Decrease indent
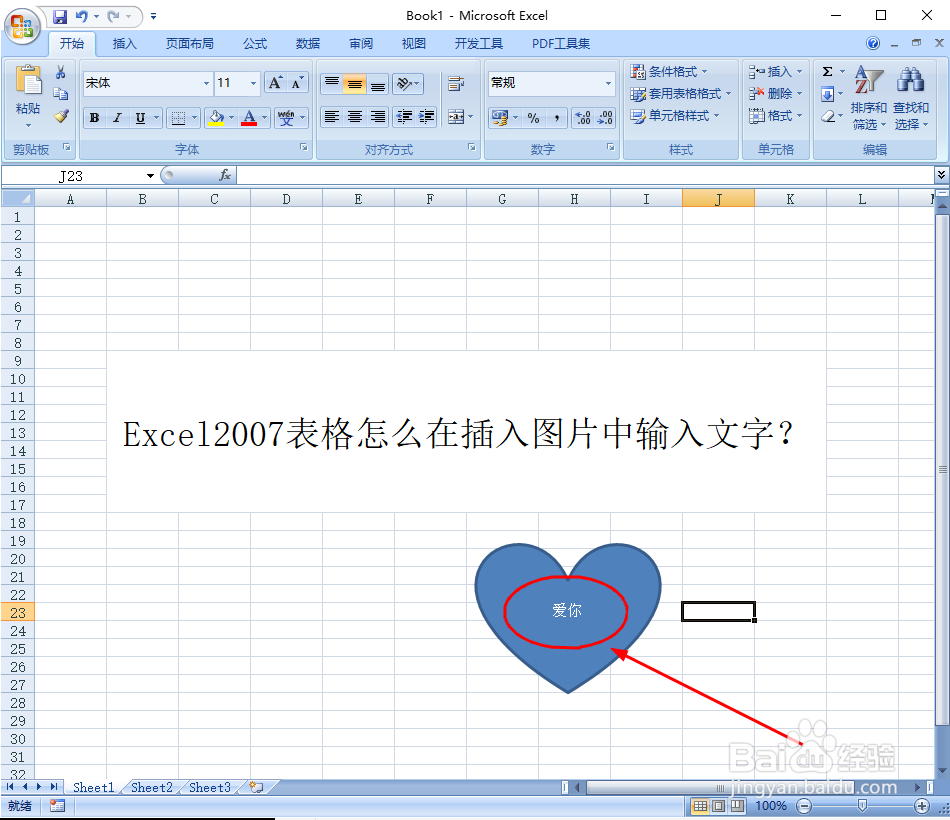This screenshot has height=820, width=950. [404, 116]
